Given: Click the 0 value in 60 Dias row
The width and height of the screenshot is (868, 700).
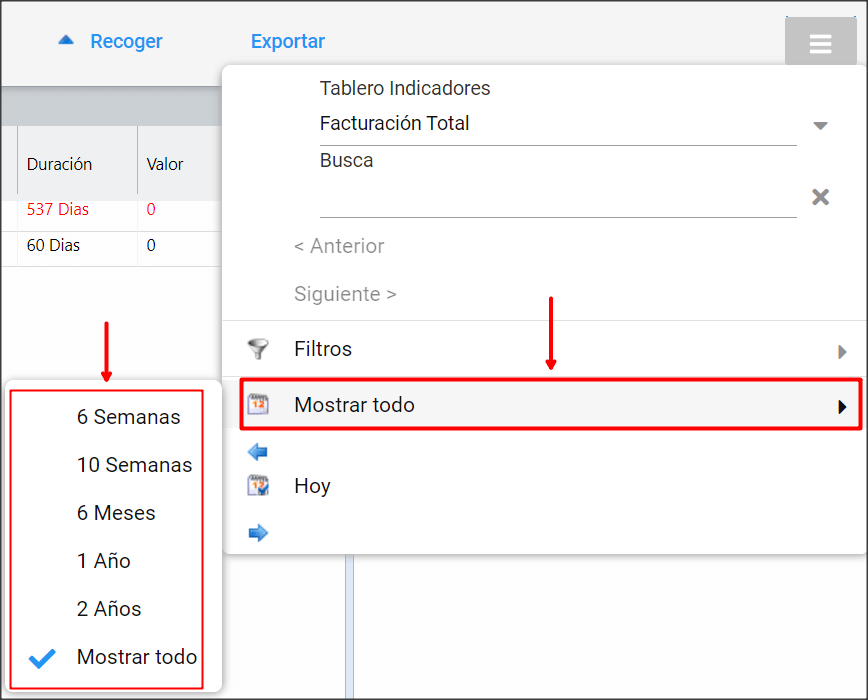Looking at the screenshot, I should pyautogui.click(x=151, y=245).
